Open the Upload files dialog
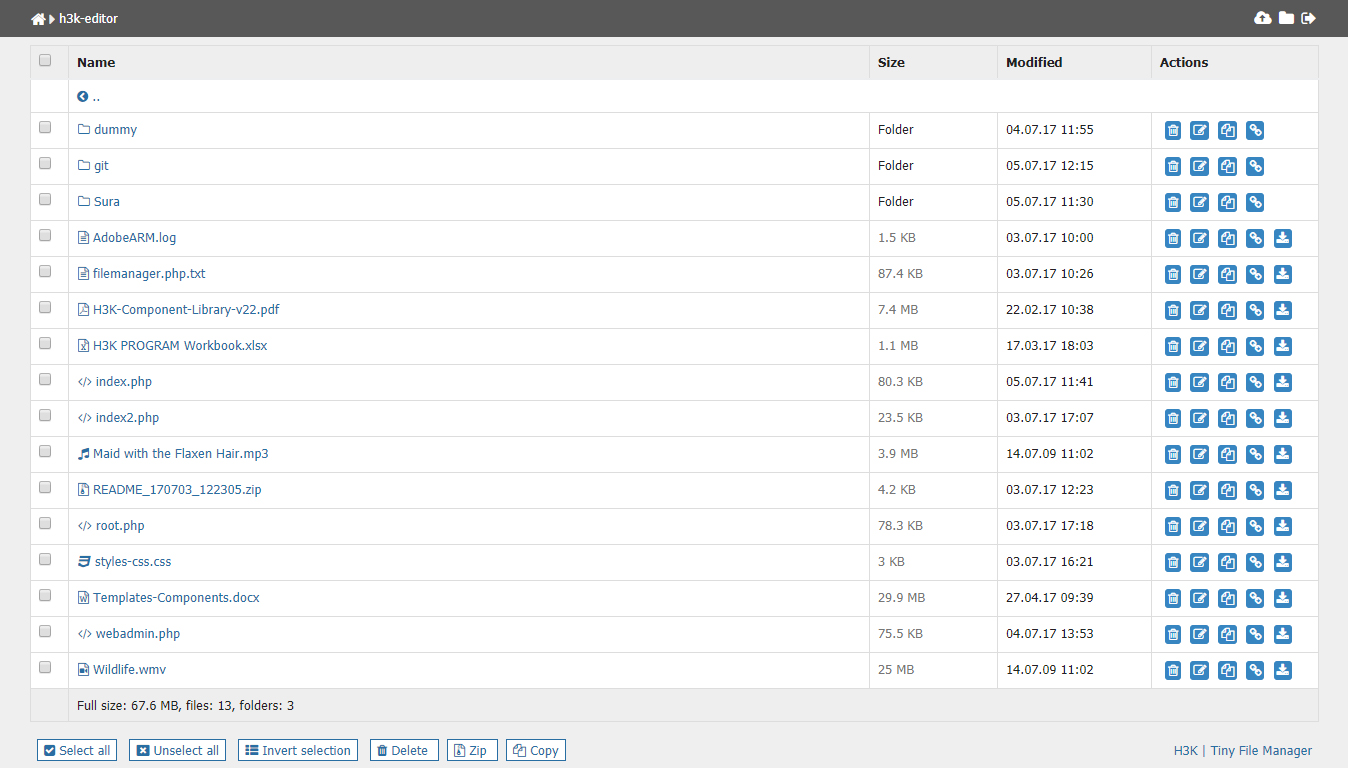Image resolution: width=1348 pixels, height=768 pixels. pos(1262,18)
